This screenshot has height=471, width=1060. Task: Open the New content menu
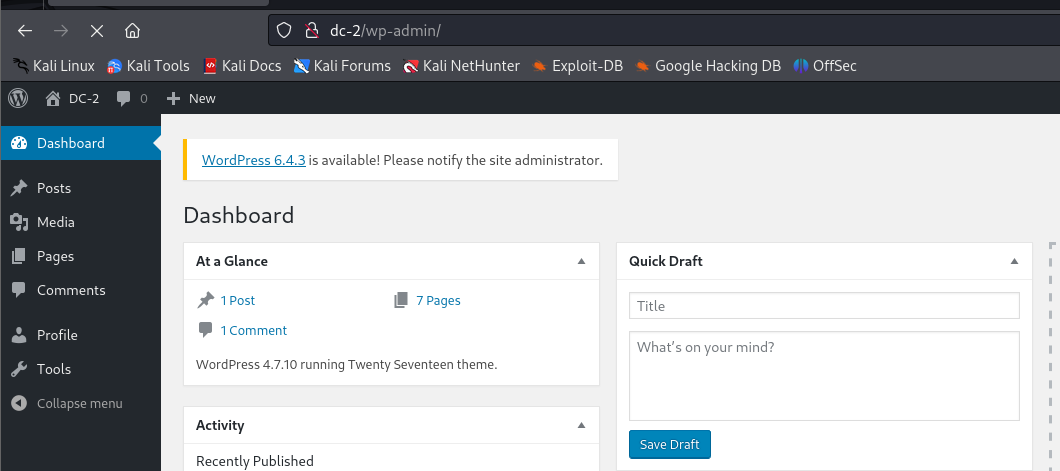tap(191, 99)
